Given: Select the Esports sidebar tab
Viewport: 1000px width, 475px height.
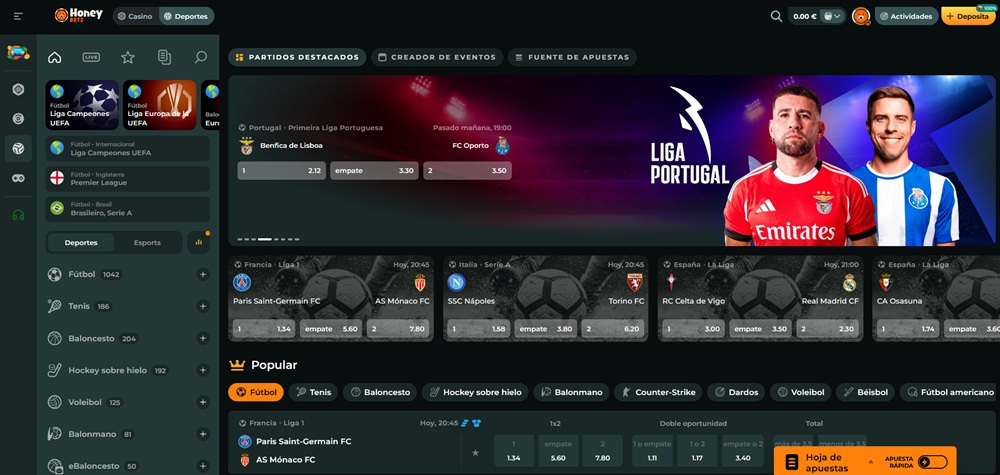Looking at the screenshot, I should point(147,242).
